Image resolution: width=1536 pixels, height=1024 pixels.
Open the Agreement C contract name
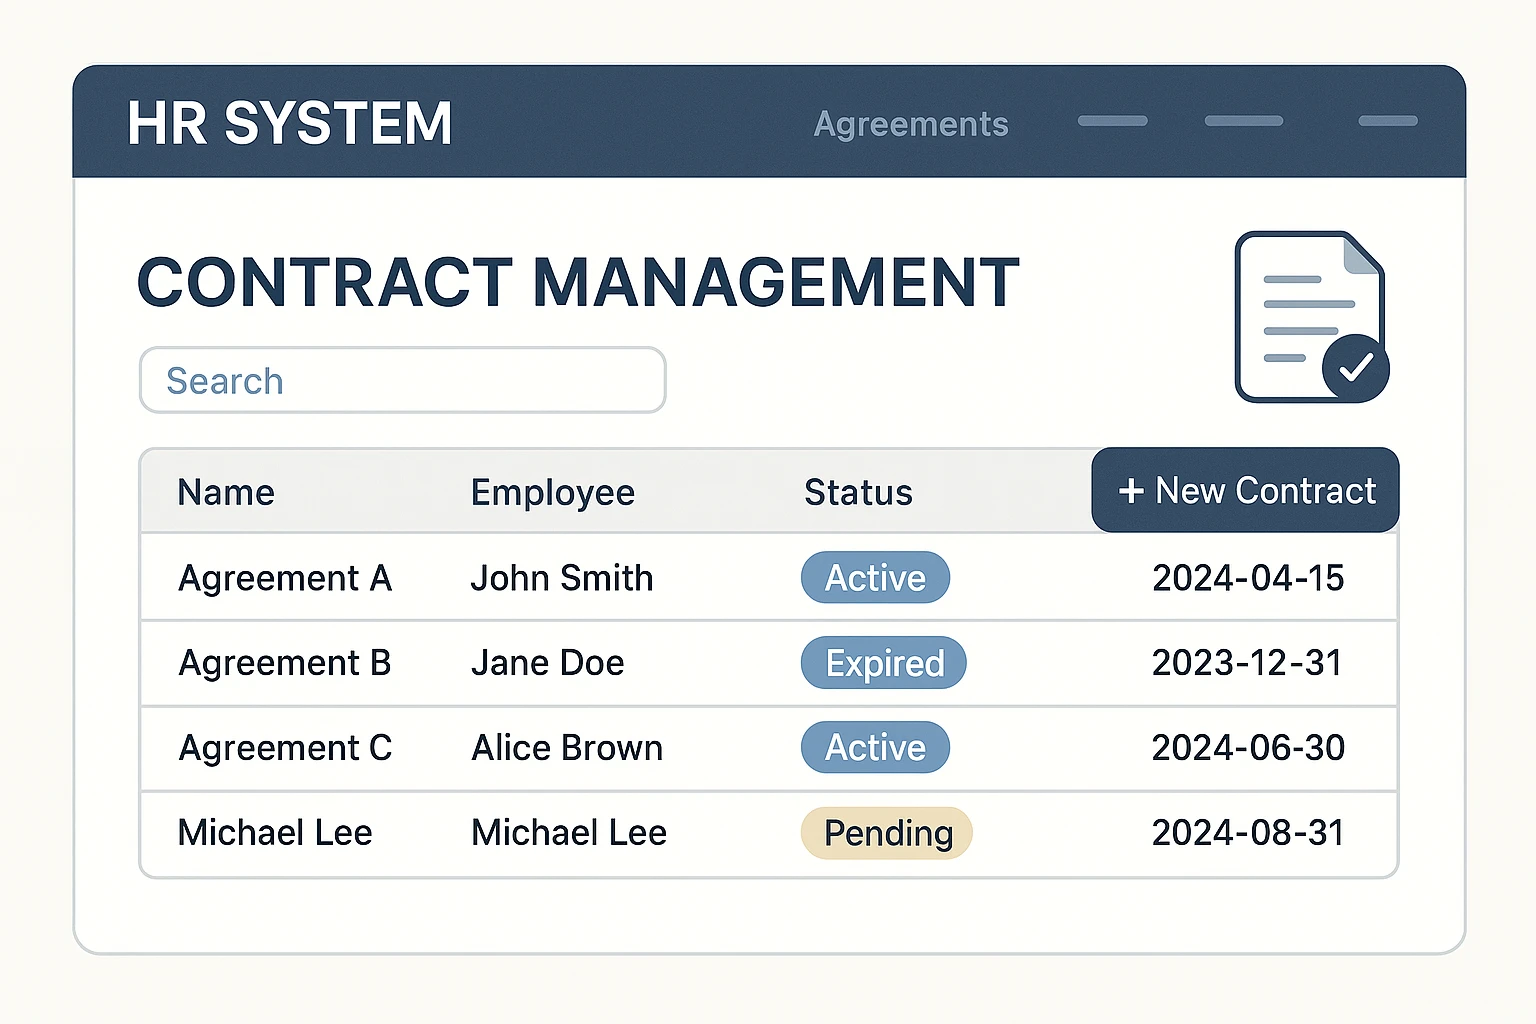pos(285,748)
